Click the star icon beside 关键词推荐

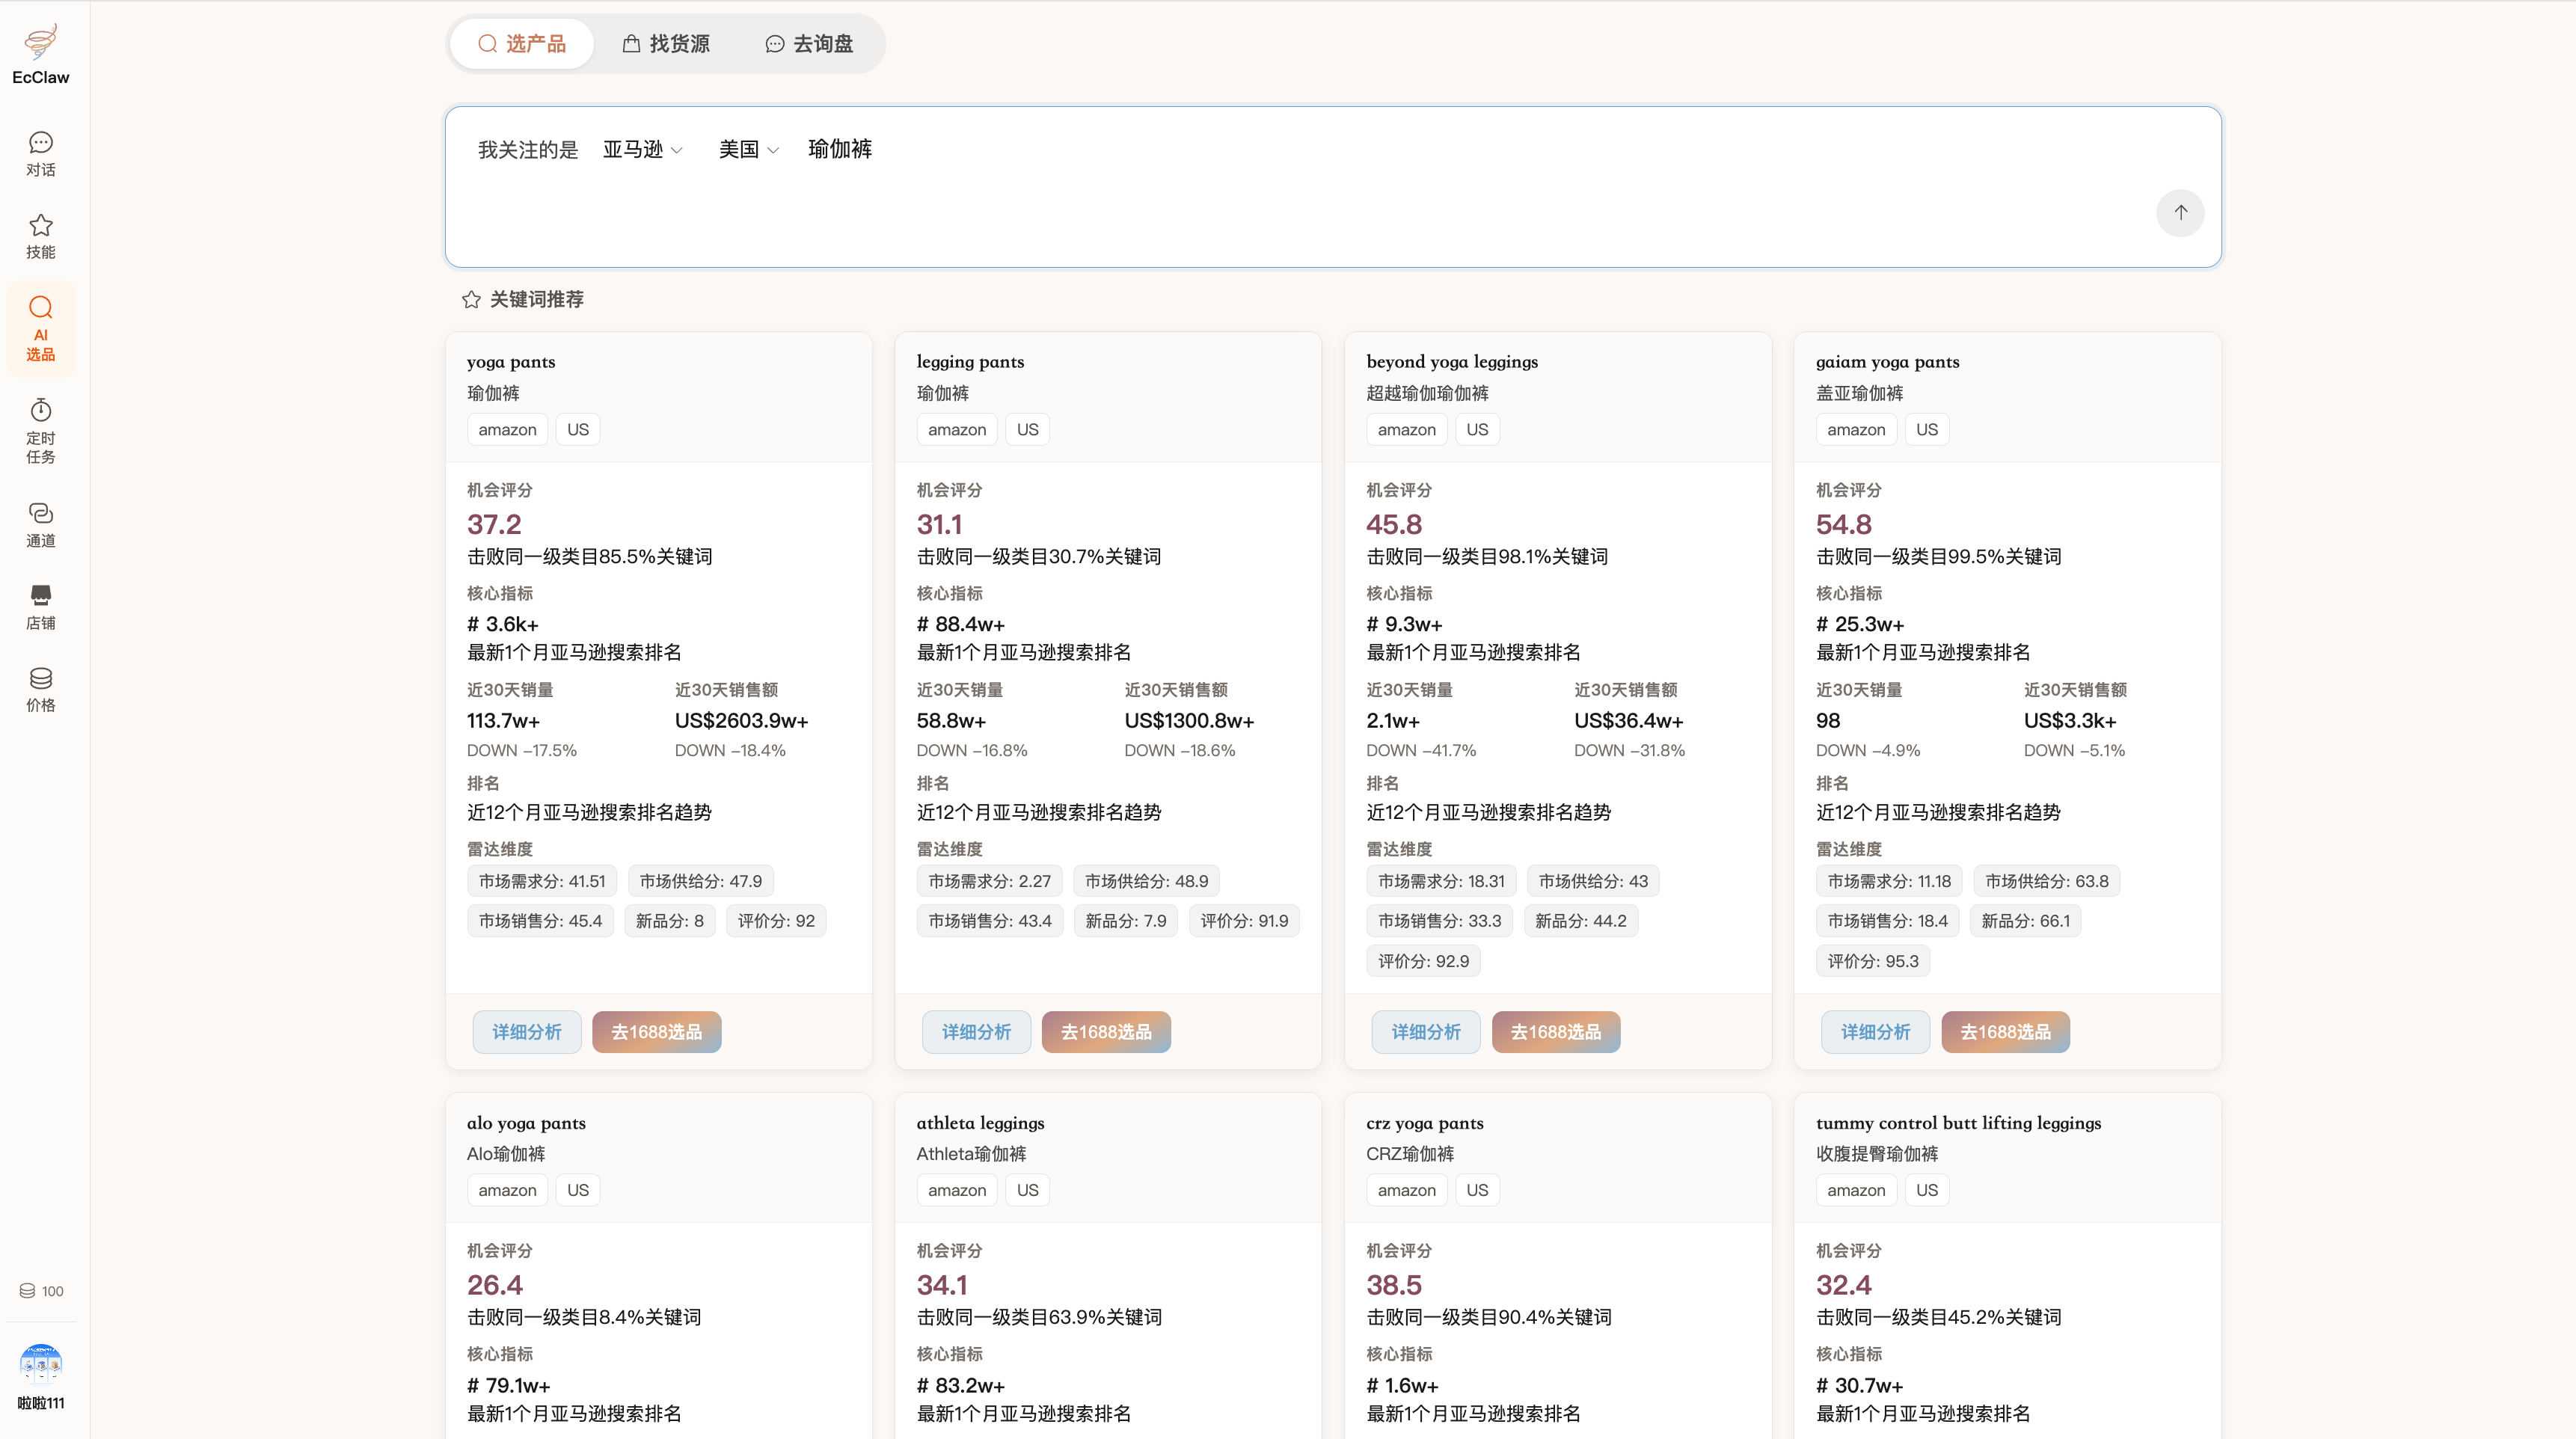pyautogui.click(x=471, y=298)
